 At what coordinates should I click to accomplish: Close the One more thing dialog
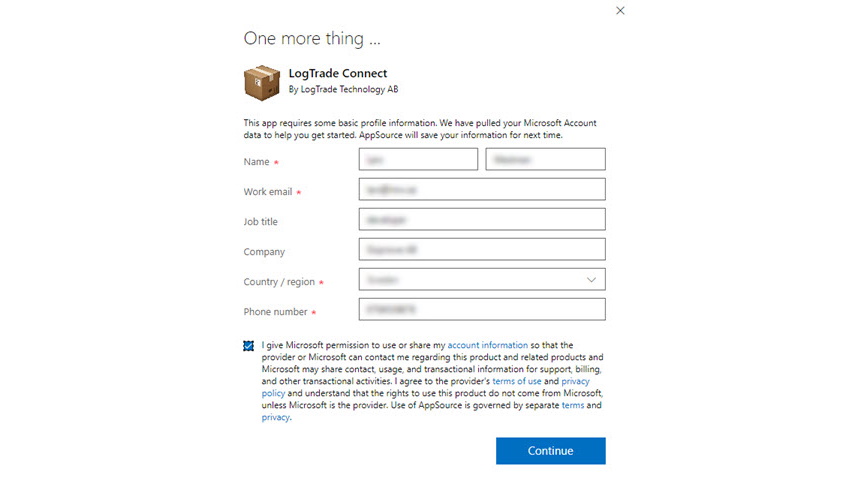click(x=620, y=11)
